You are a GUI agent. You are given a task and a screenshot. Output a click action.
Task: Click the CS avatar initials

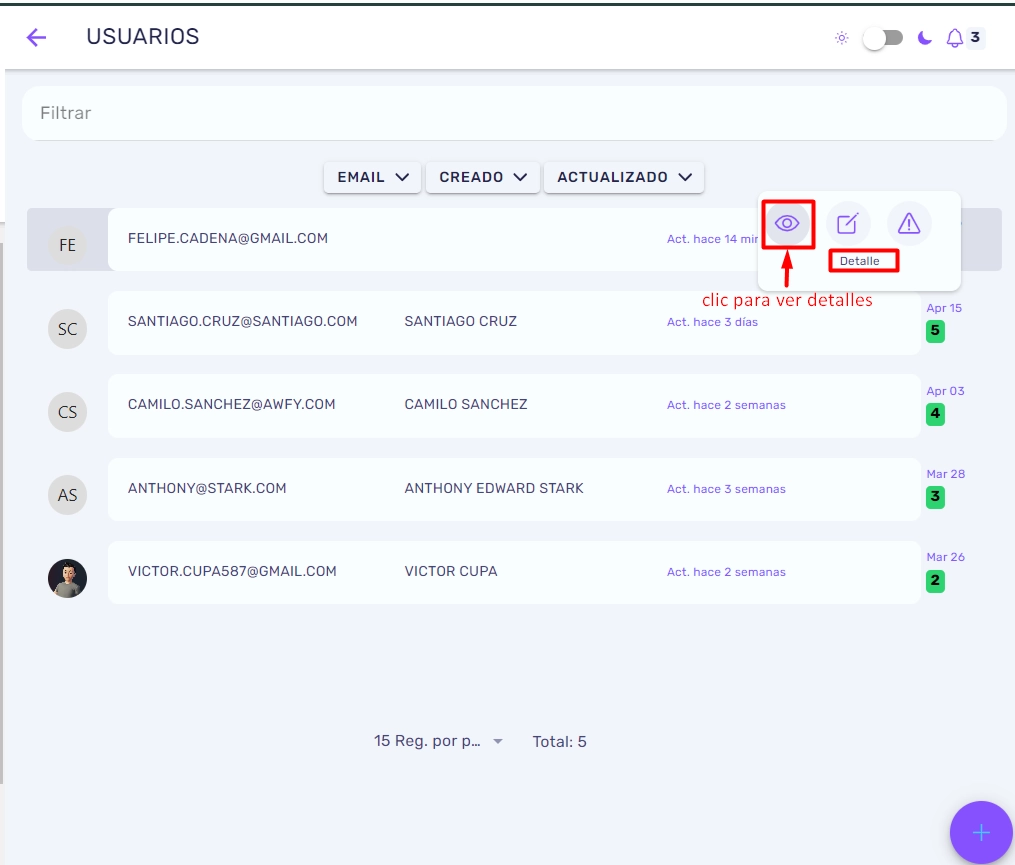[x=67, y=412]
